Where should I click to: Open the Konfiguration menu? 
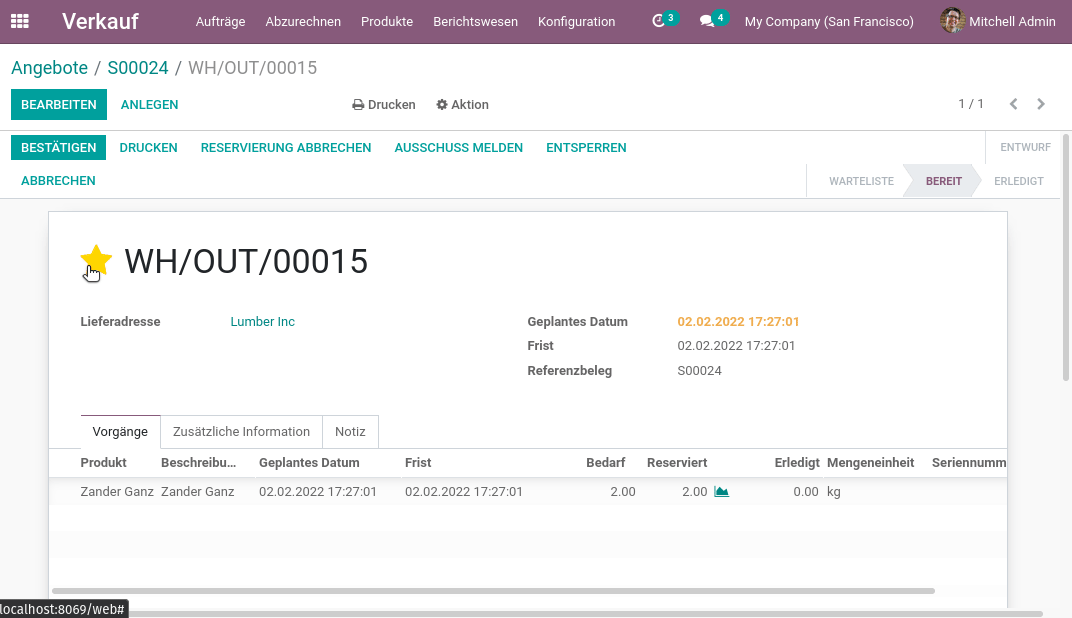(576, 21)
